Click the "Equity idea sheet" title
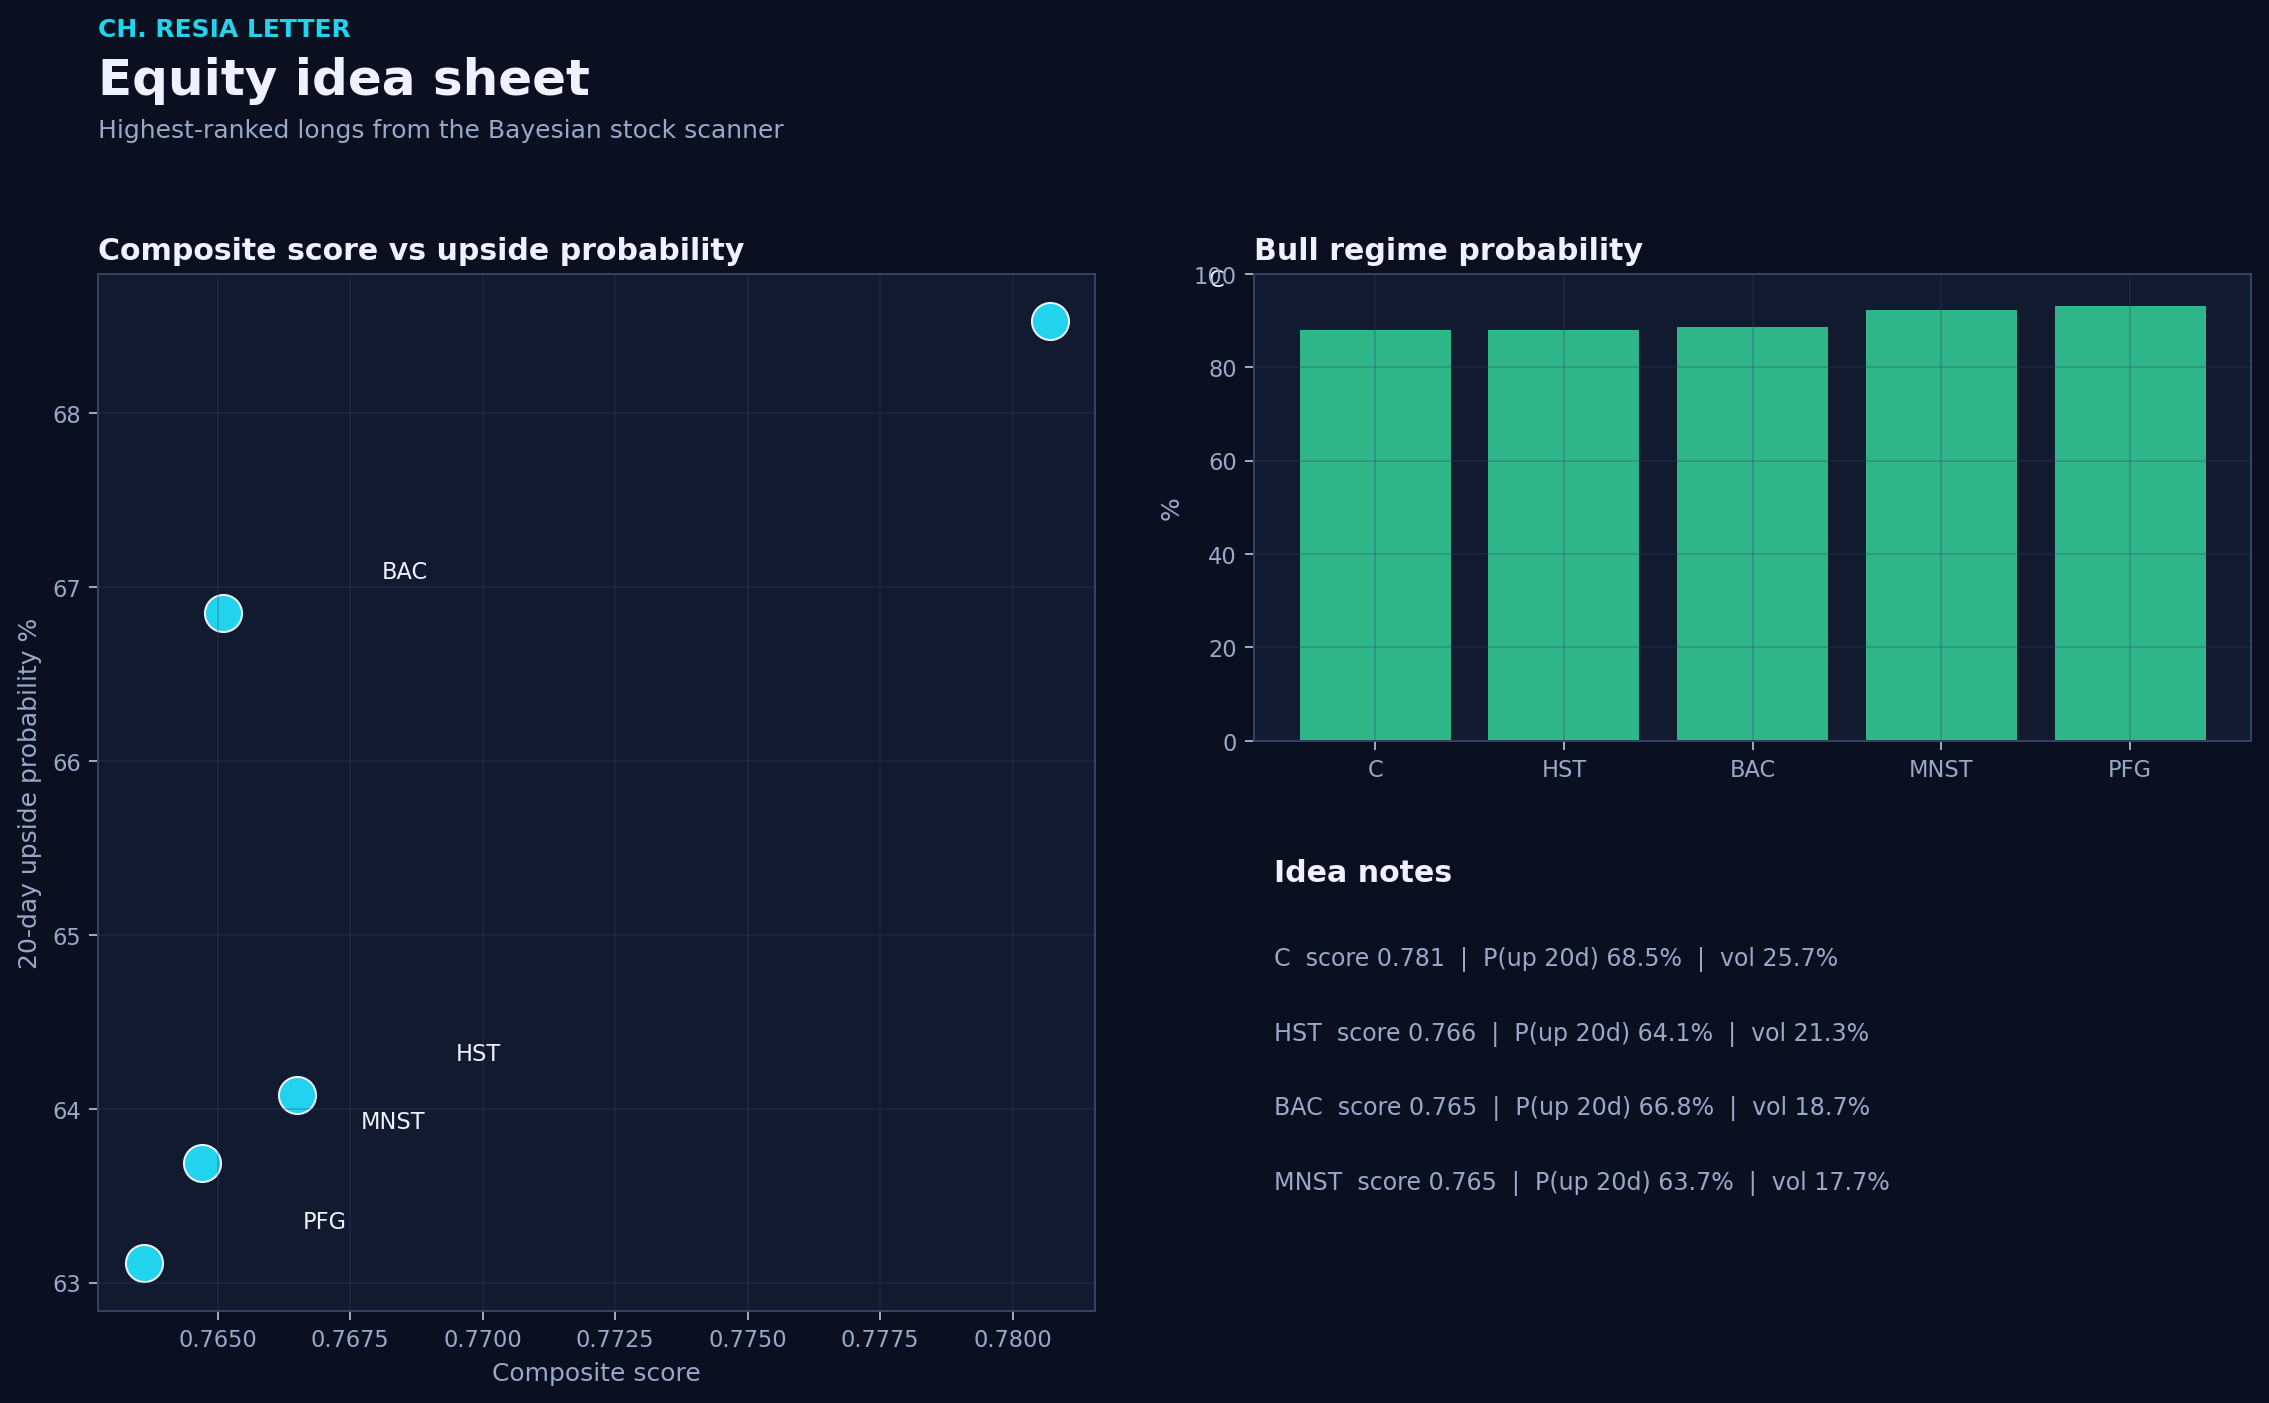Viewport: 2269px width, 1403px height. [x=344, y=79]
